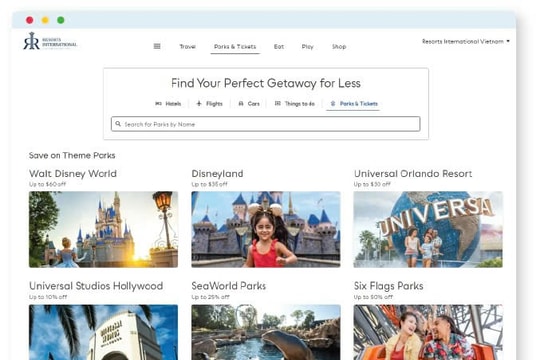The height and width of the screenshot is (360, 540).
Task: Click the ticket icon beside Parks & Tickets
Action: [x=333, y=103]
